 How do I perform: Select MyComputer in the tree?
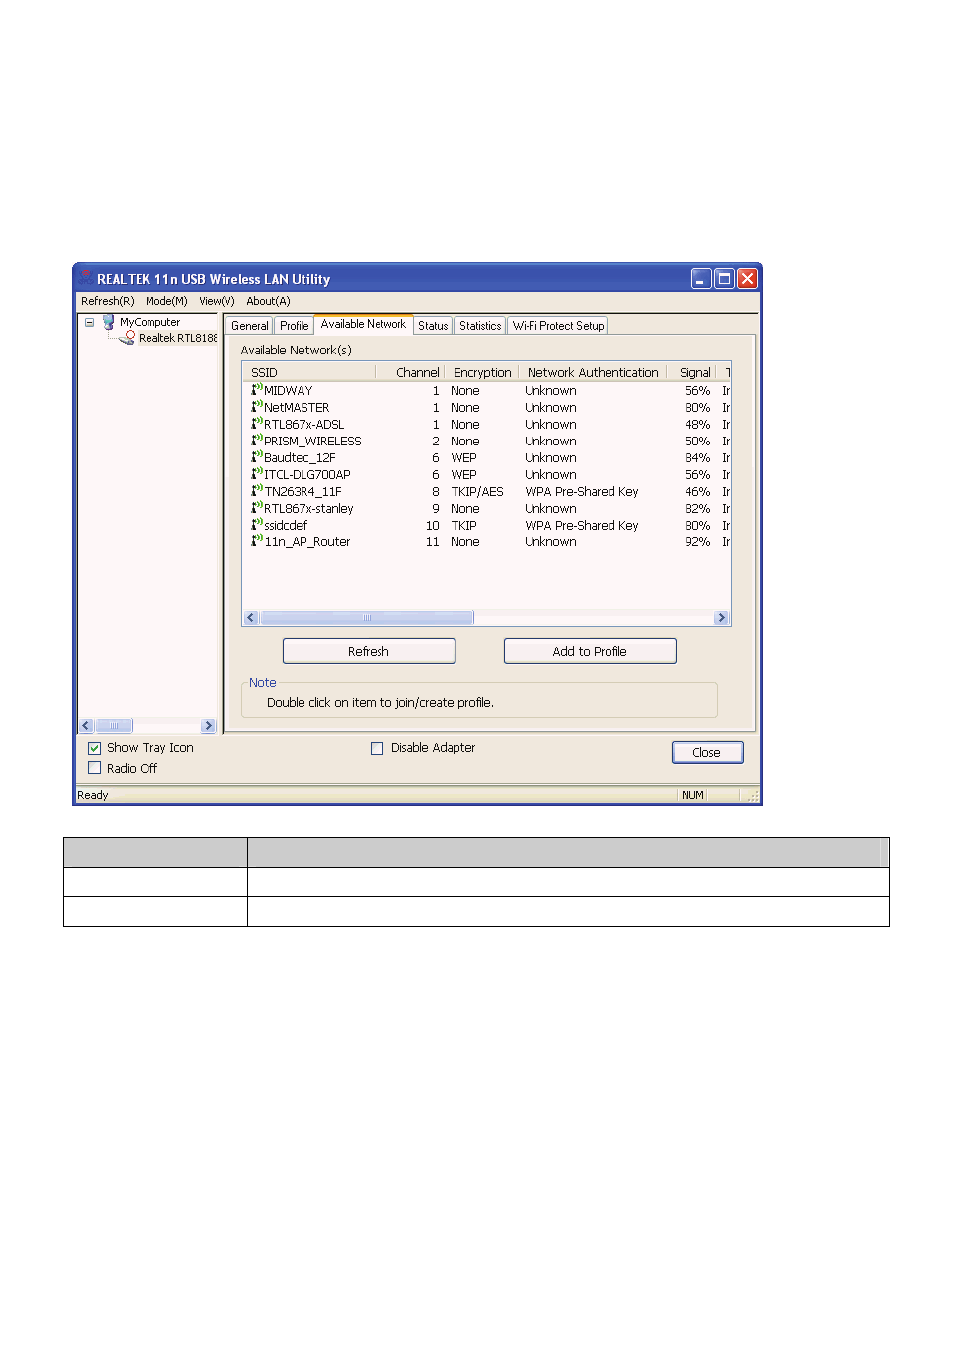click(x=150, y=322)
